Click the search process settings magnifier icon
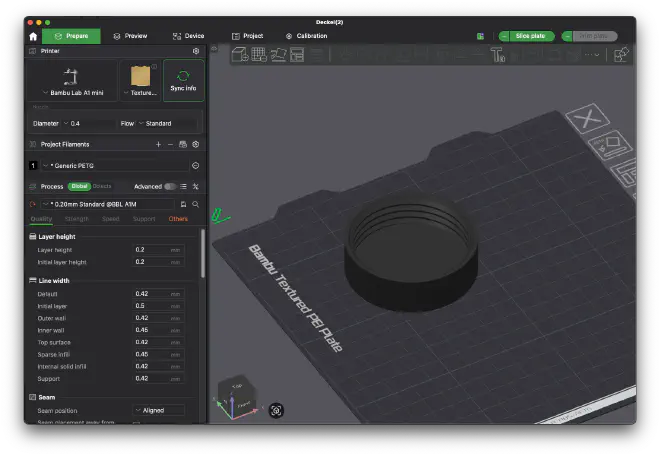This screenshot has height=456, width=660. (x=196, y=204)
